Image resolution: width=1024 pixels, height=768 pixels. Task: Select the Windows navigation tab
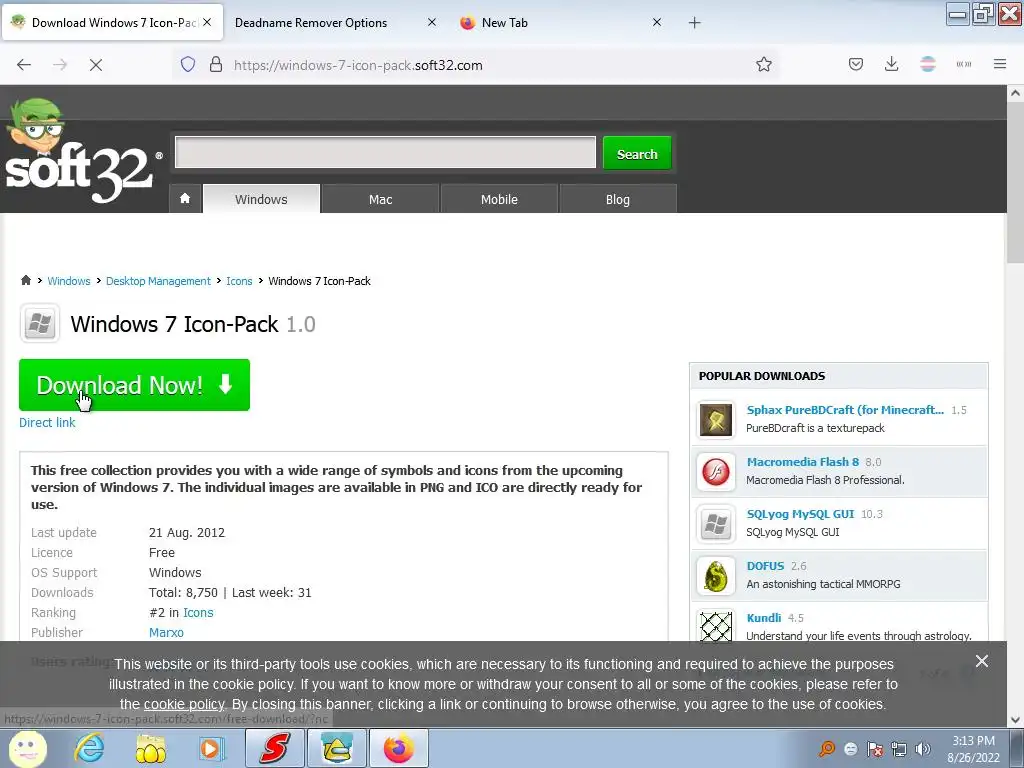coord(261,199)
